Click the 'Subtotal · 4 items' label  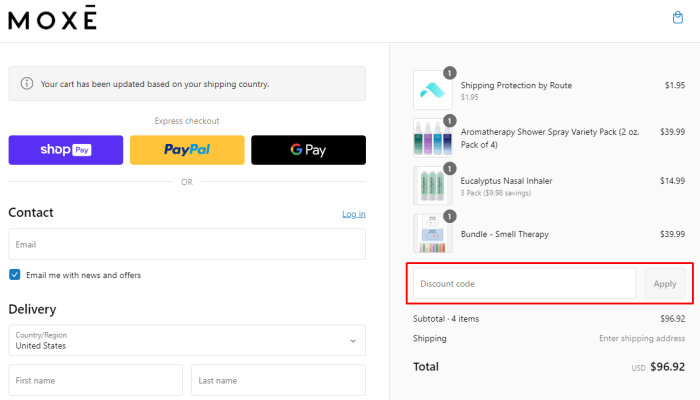[x=446, y=319]
